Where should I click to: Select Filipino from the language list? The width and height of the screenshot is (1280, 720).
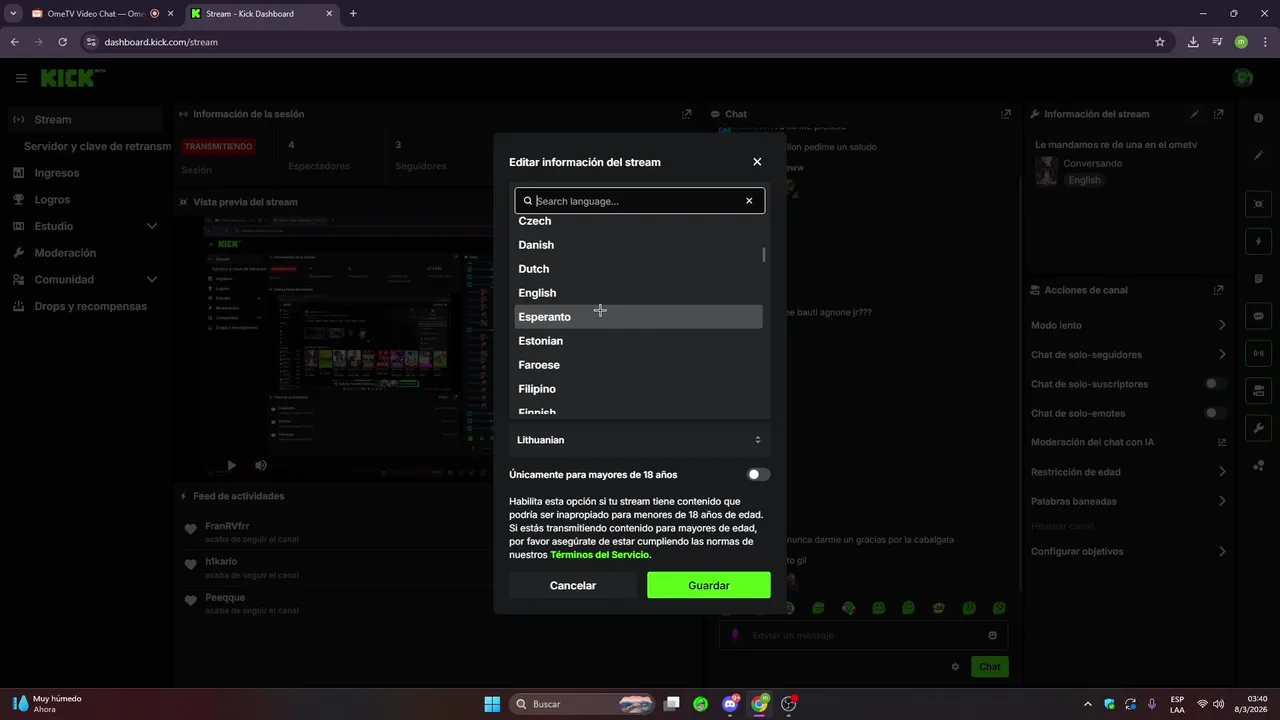pos(638,389)
